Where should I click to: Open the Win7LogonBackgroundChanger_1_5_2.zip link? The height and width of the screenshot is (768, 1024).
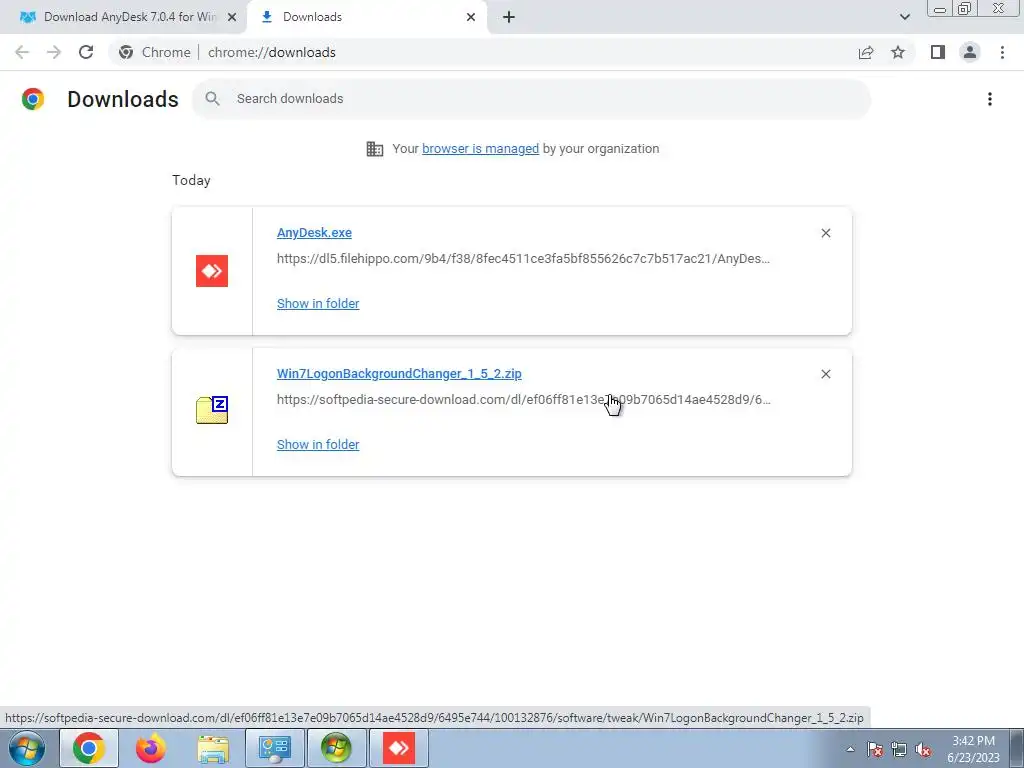(399, 374)
